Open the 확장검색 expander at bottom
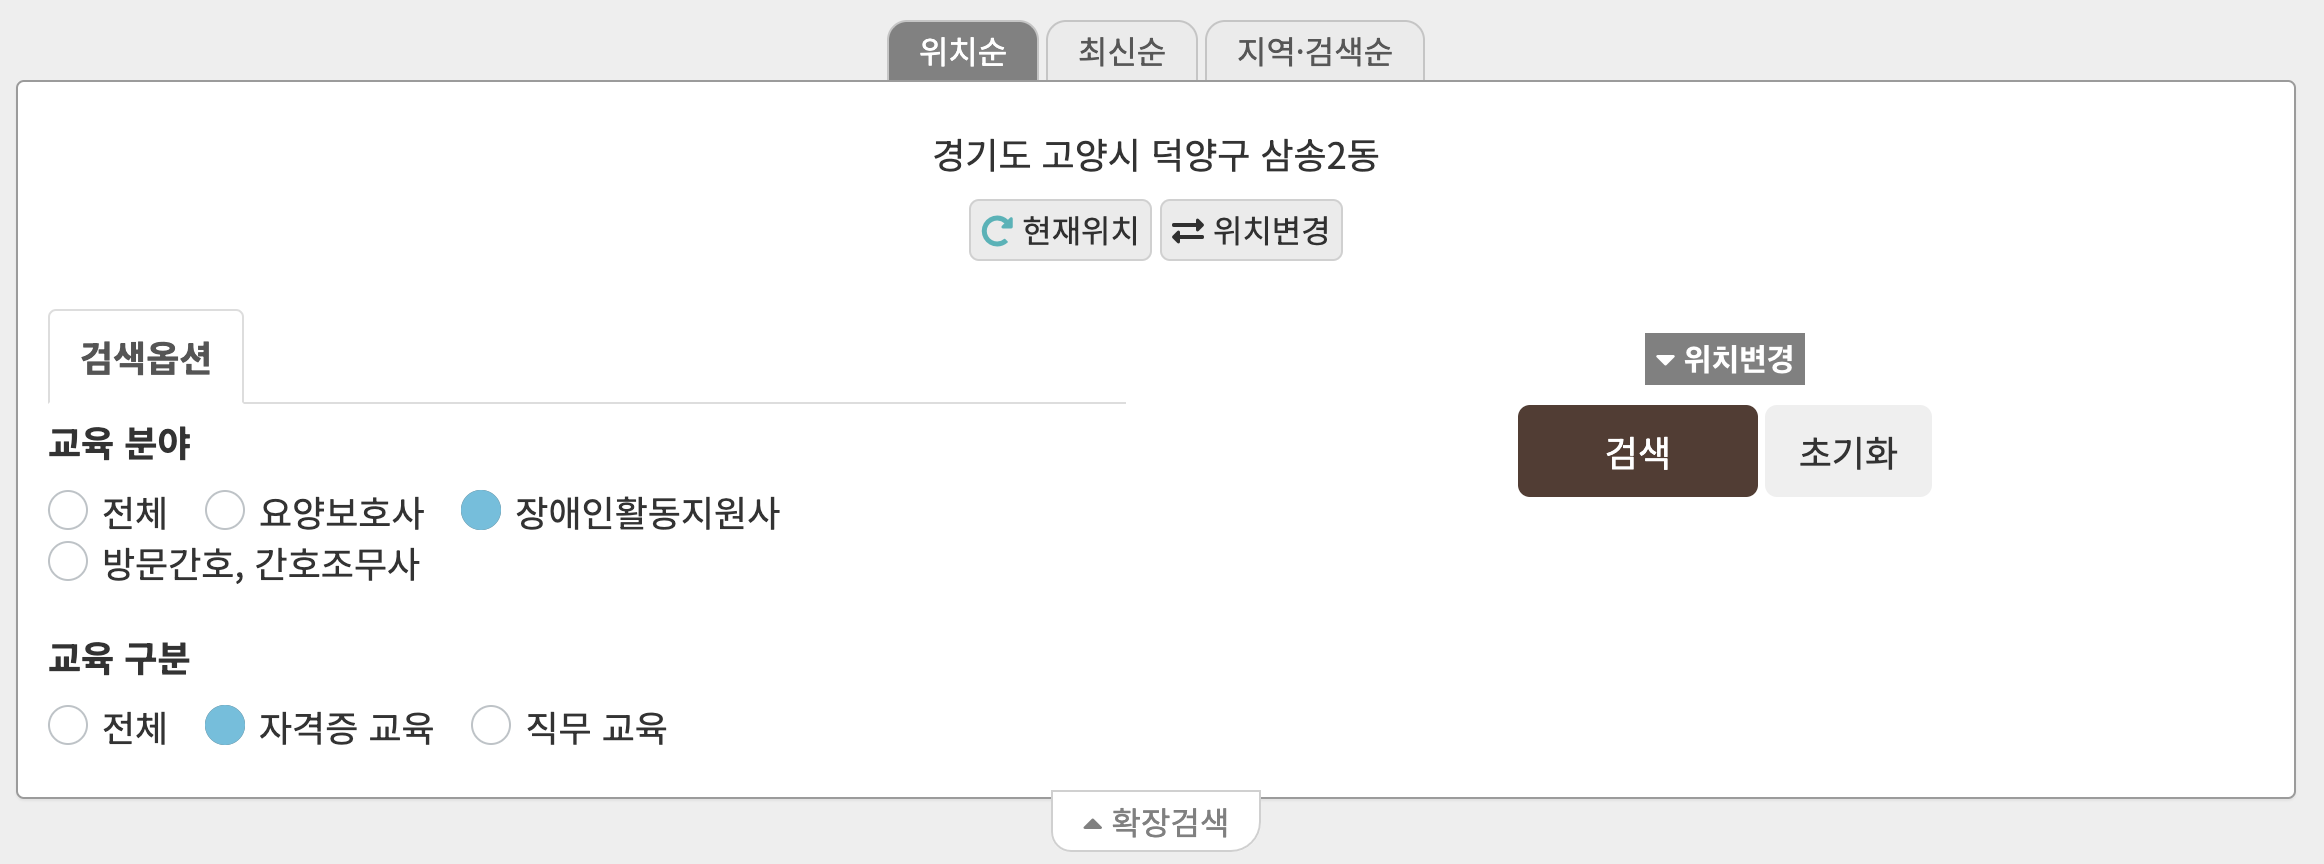The height and width of the screenshot is (864, 2324). coord(1154,820)
